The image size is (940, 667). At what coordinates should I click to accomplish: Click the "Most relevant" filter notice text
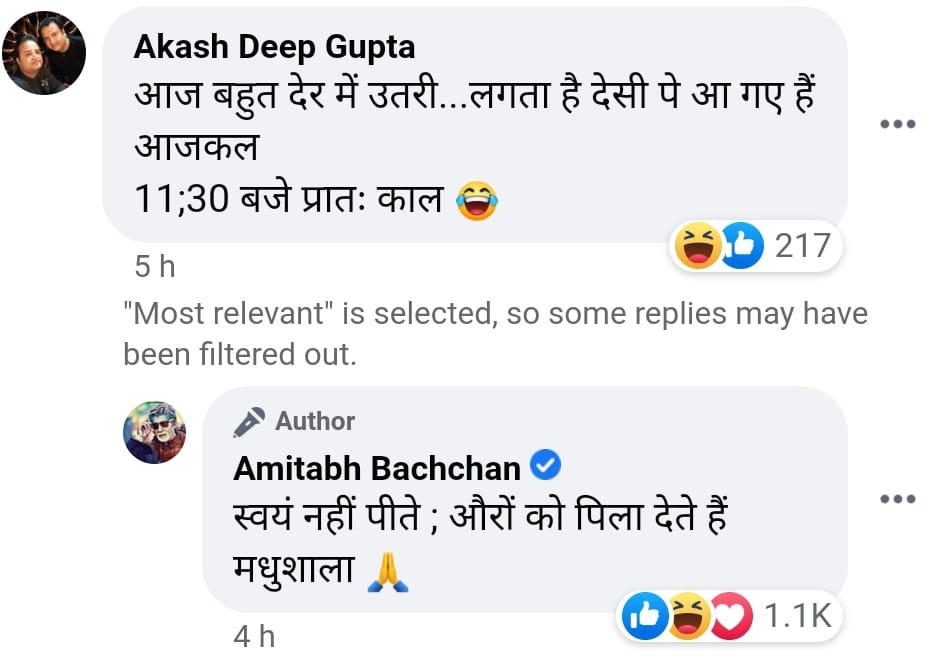point(495,333)
